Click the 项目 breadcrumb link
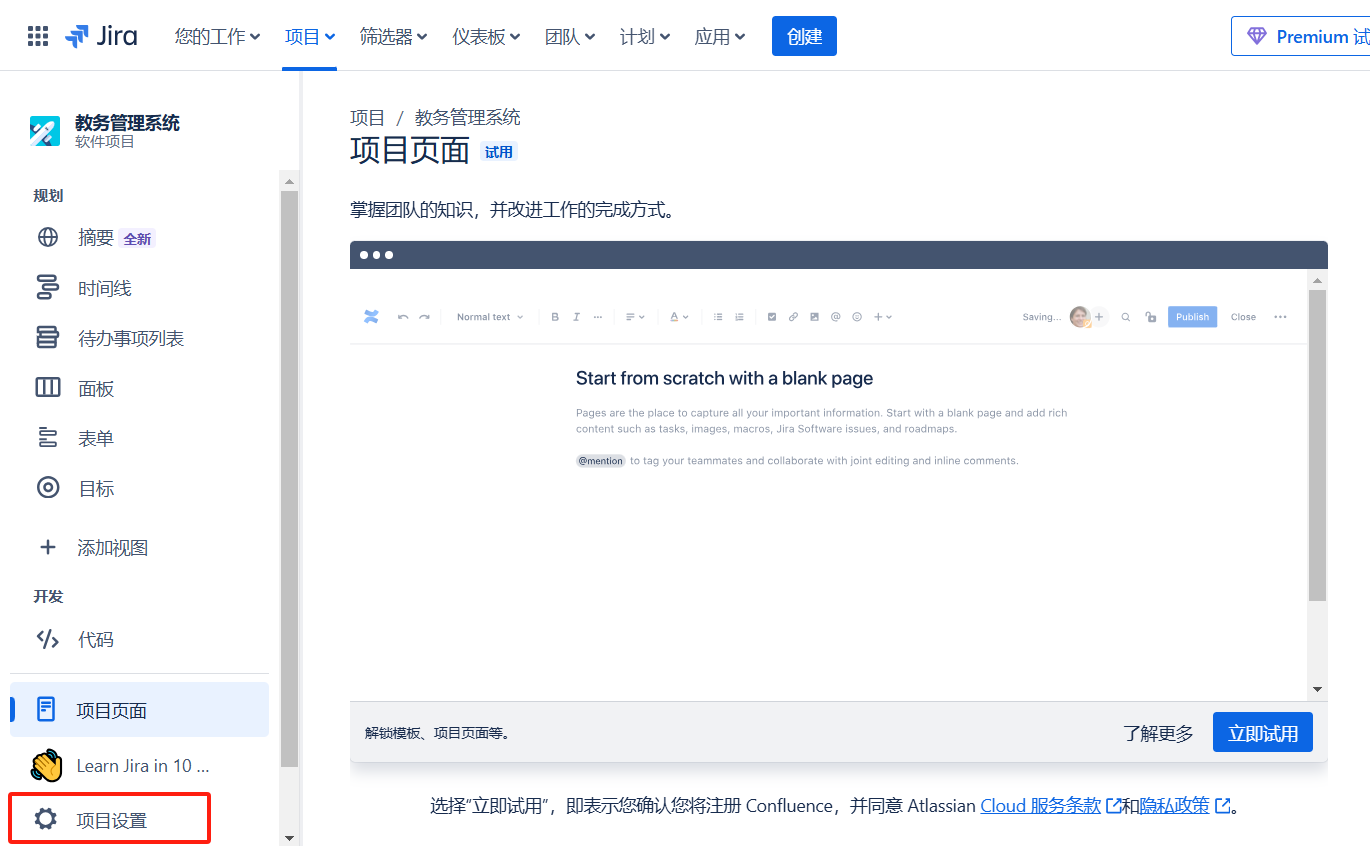The height and width of the screenshot is (846, 1370). point(367,117)
